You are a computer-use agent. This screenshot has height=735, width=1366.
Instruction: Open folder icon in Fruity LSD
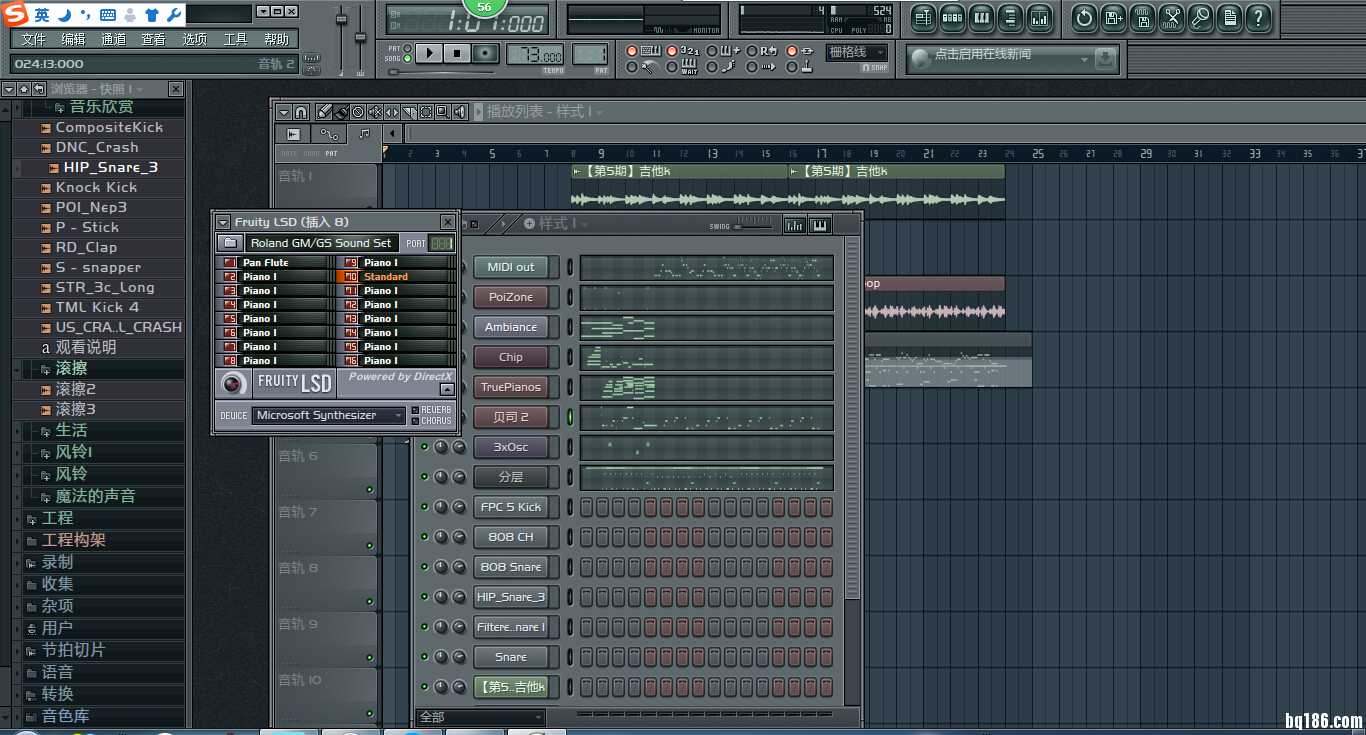click(x=230, y=243)
